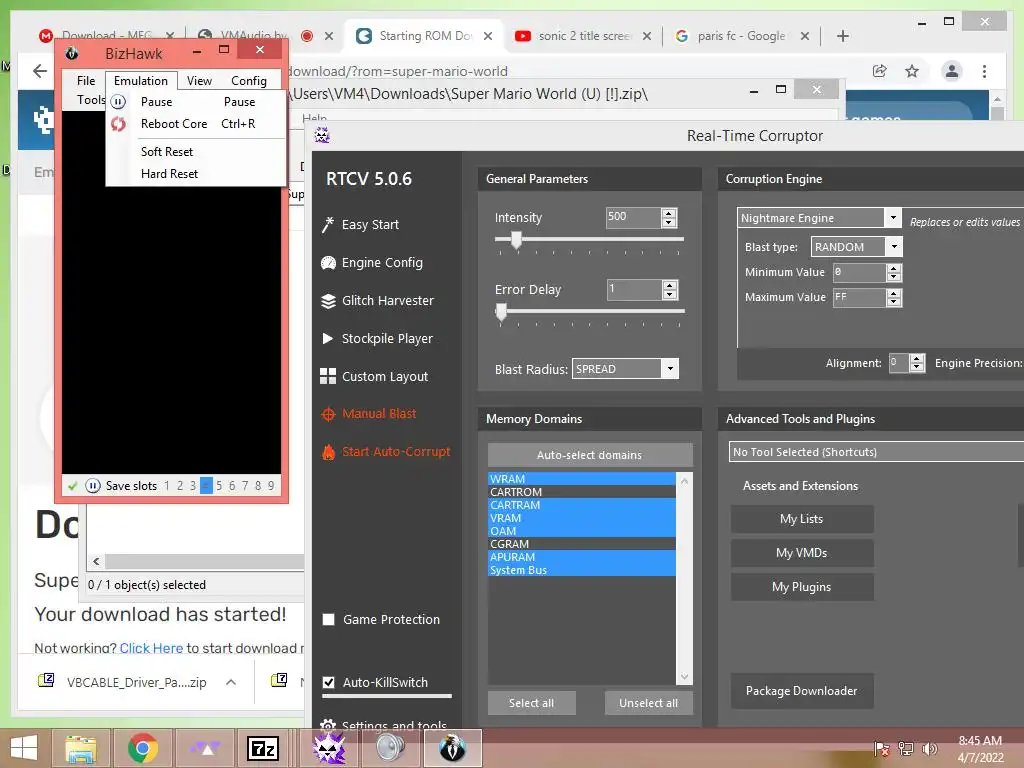Click the Unselect all domains button
1024x768 pixels.
point(648,703)
